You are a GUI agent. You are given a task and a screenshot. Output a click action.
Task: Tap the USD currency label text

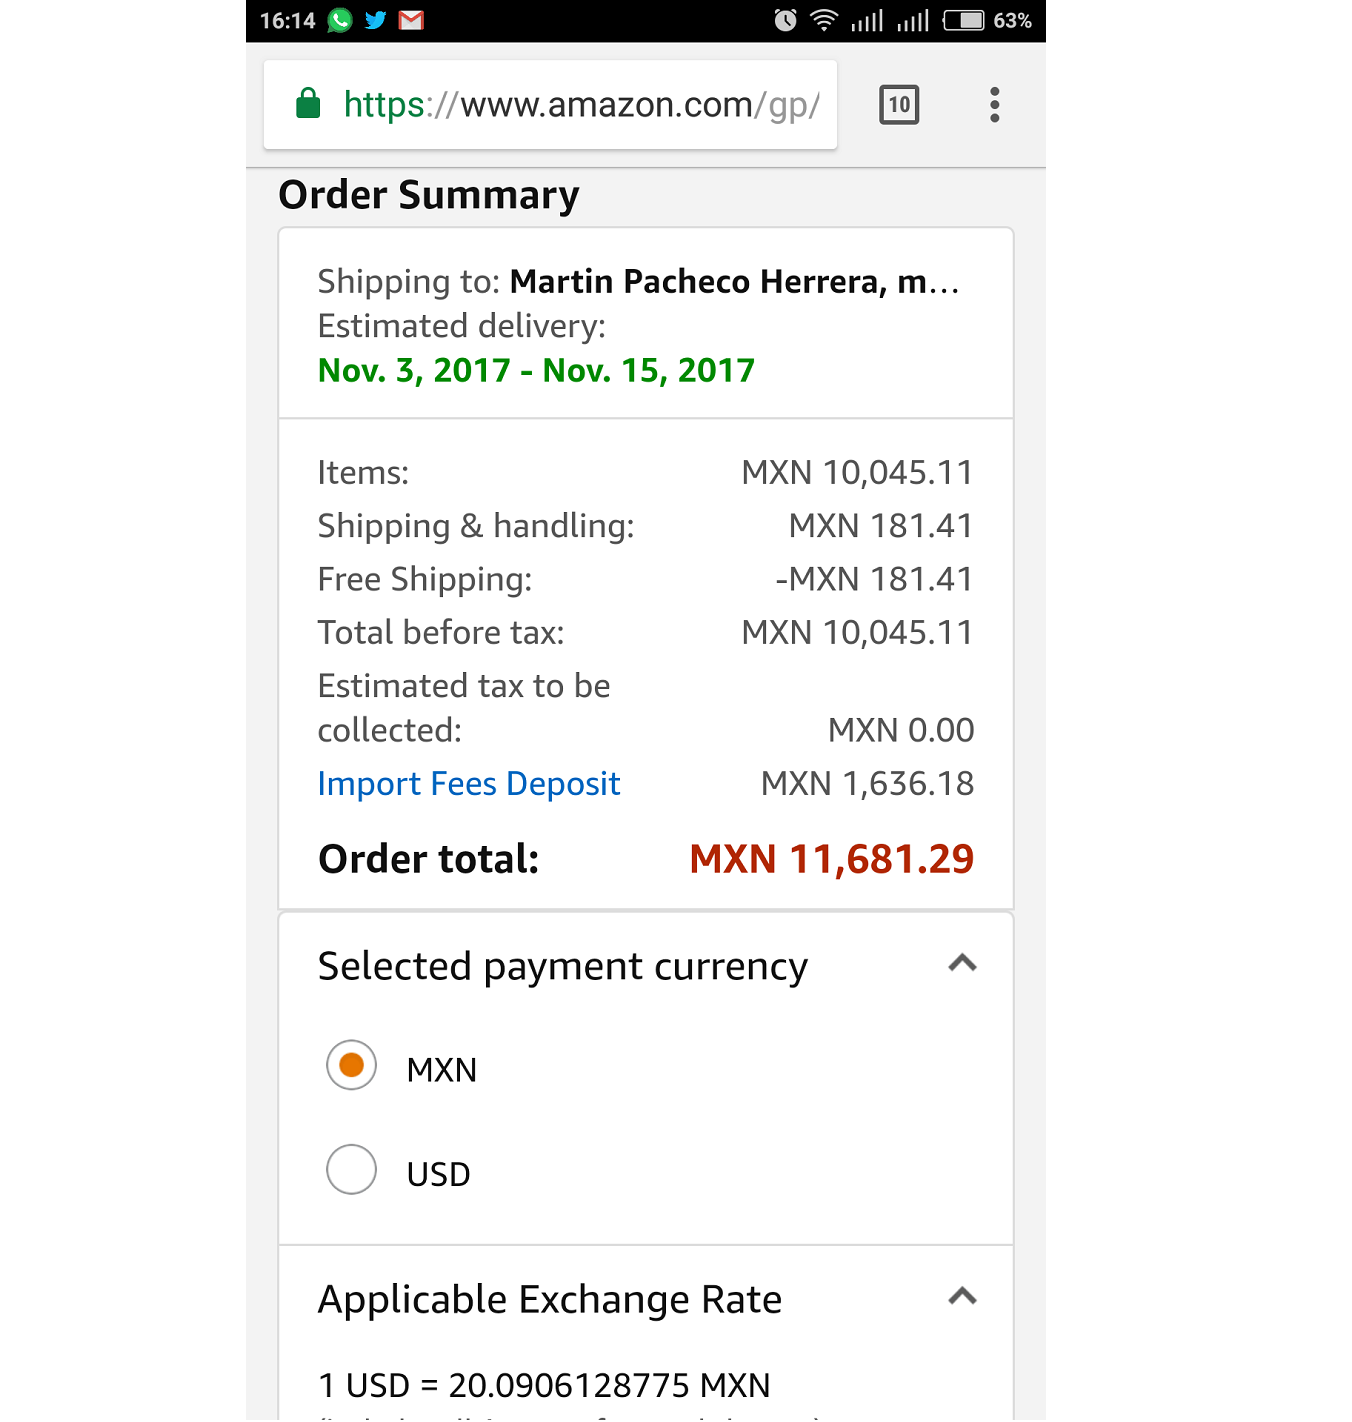click(438, 1174)
